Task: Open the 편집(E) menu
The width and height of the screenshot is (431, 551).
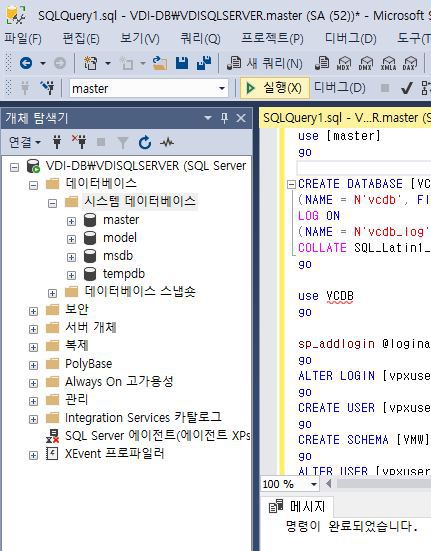Action: point(81,38)
